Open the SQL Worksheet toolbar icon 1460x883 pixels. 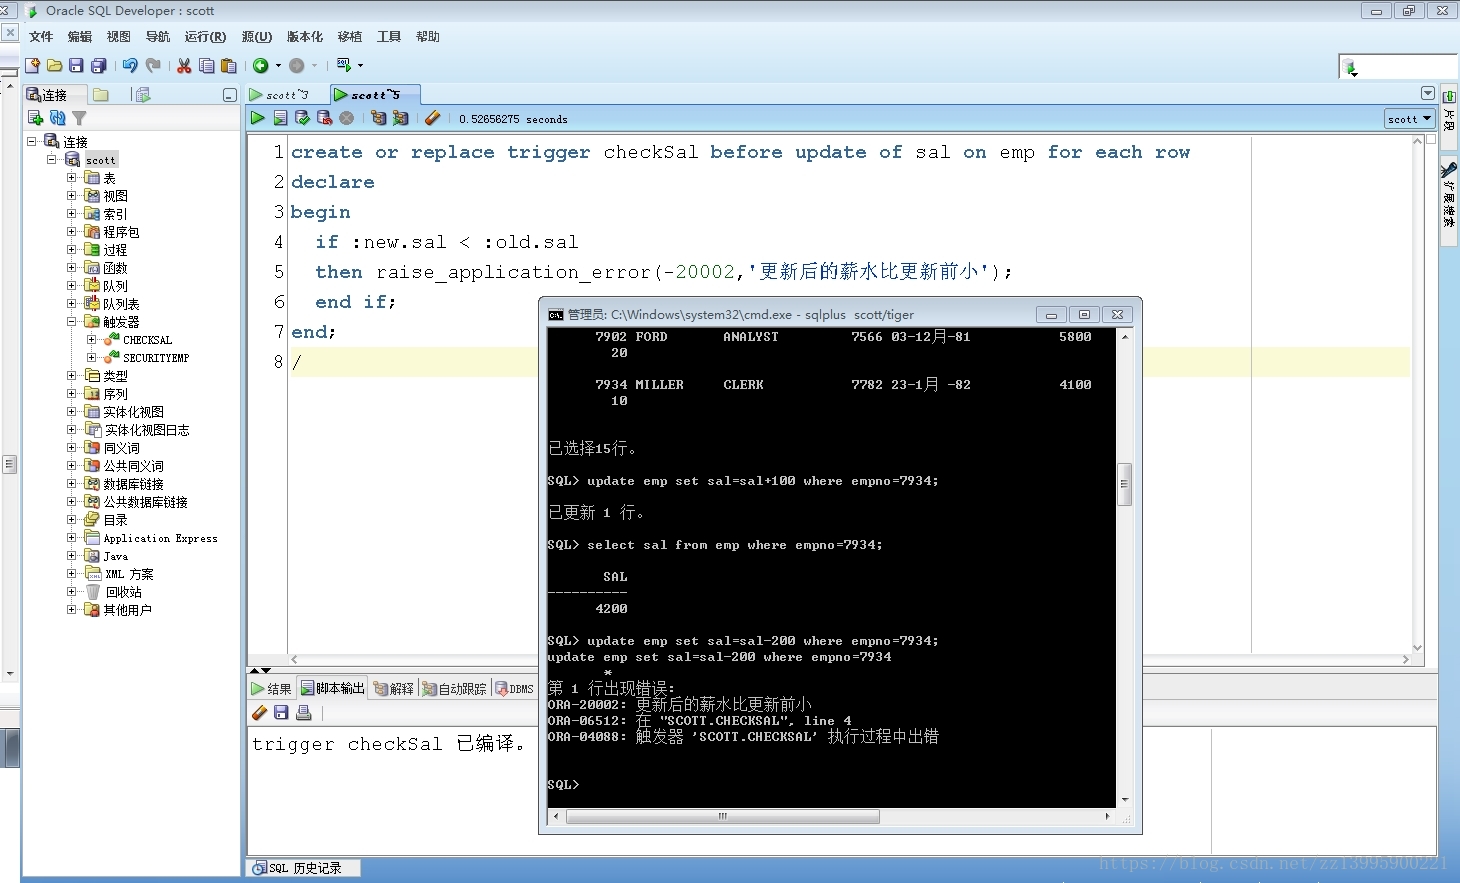(x=344, y=66)
